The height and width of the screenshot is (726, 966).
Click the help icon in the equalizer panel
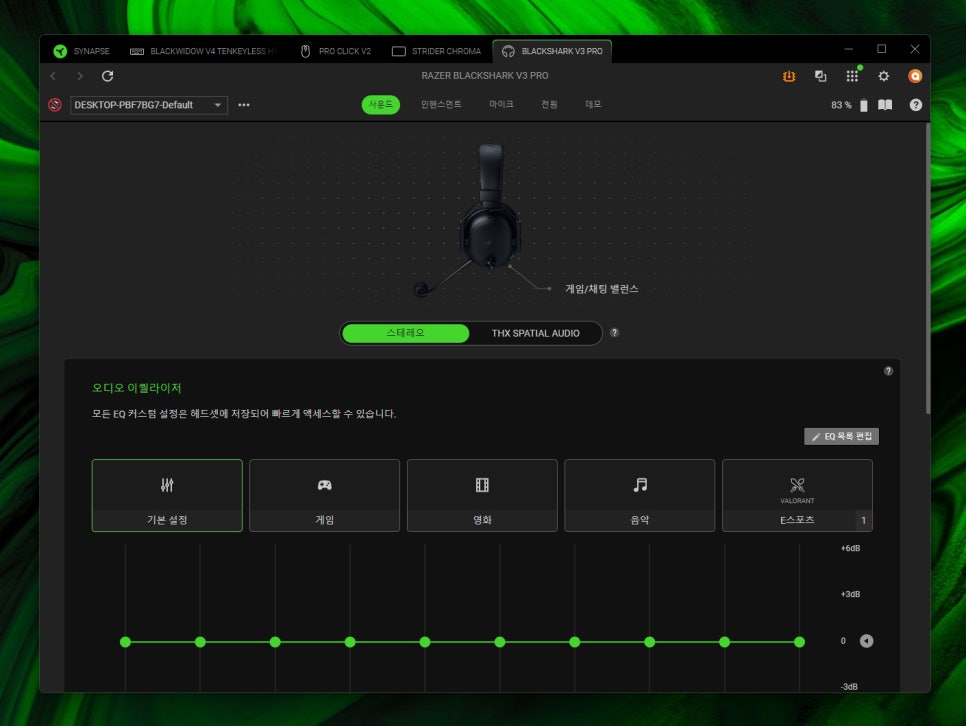[x=888, y=371]
